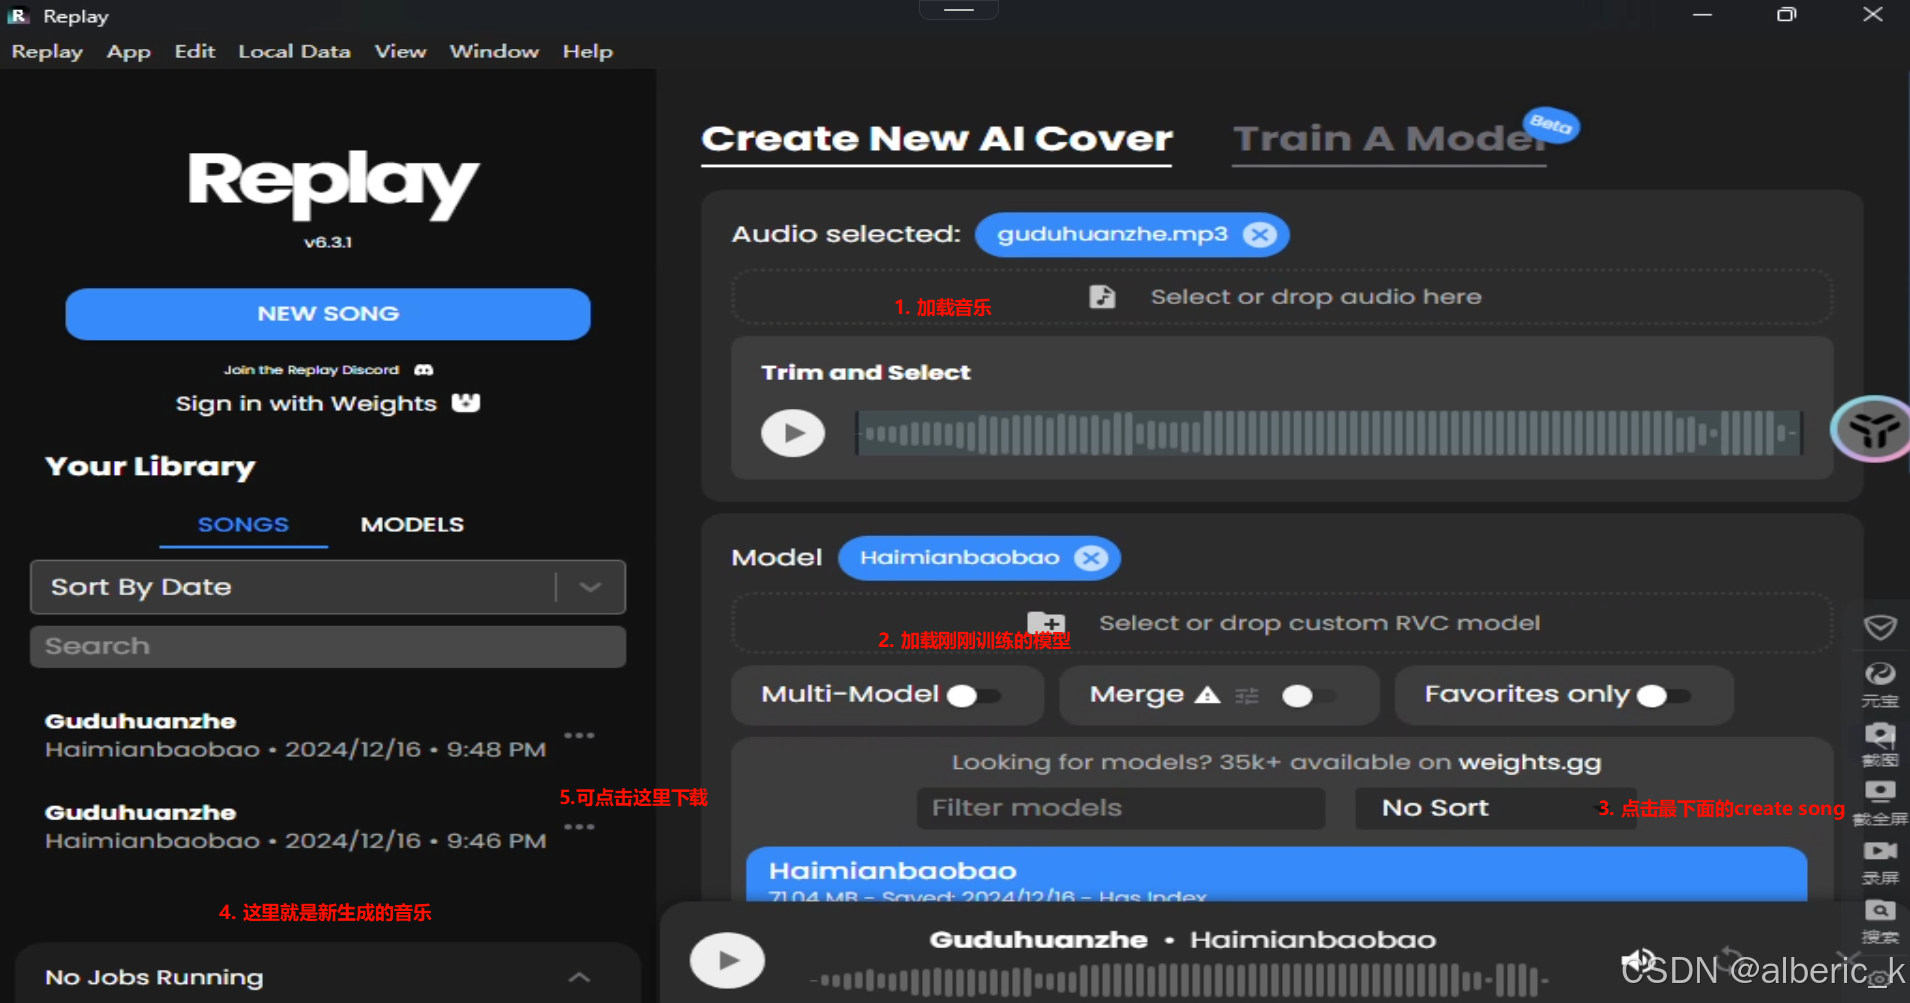Click the Replay logo in sidebar
Viewport: 1910px width, 1003px height.
coord(333,184)
